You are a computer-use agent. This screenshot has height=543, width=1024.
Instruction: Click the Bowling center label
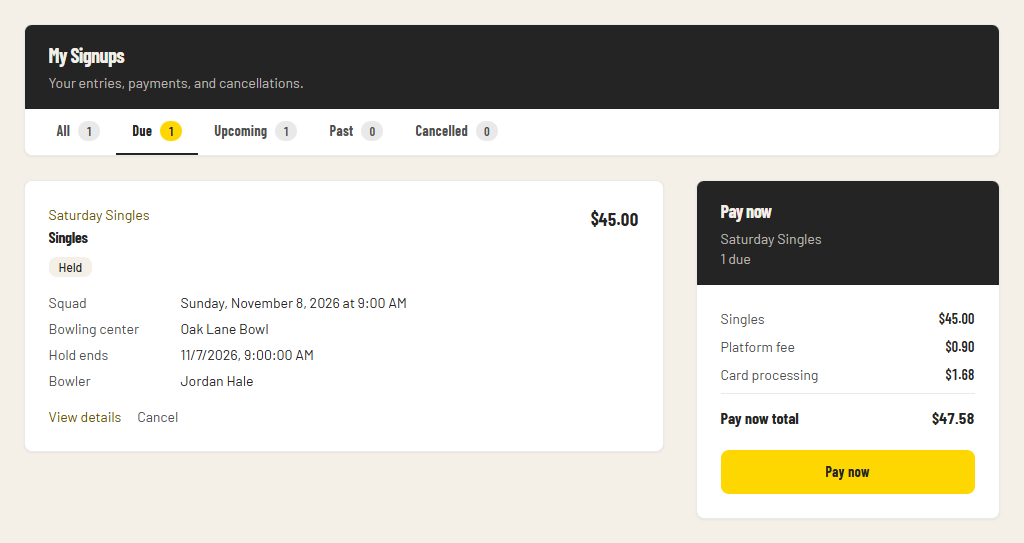click(93, 329)
